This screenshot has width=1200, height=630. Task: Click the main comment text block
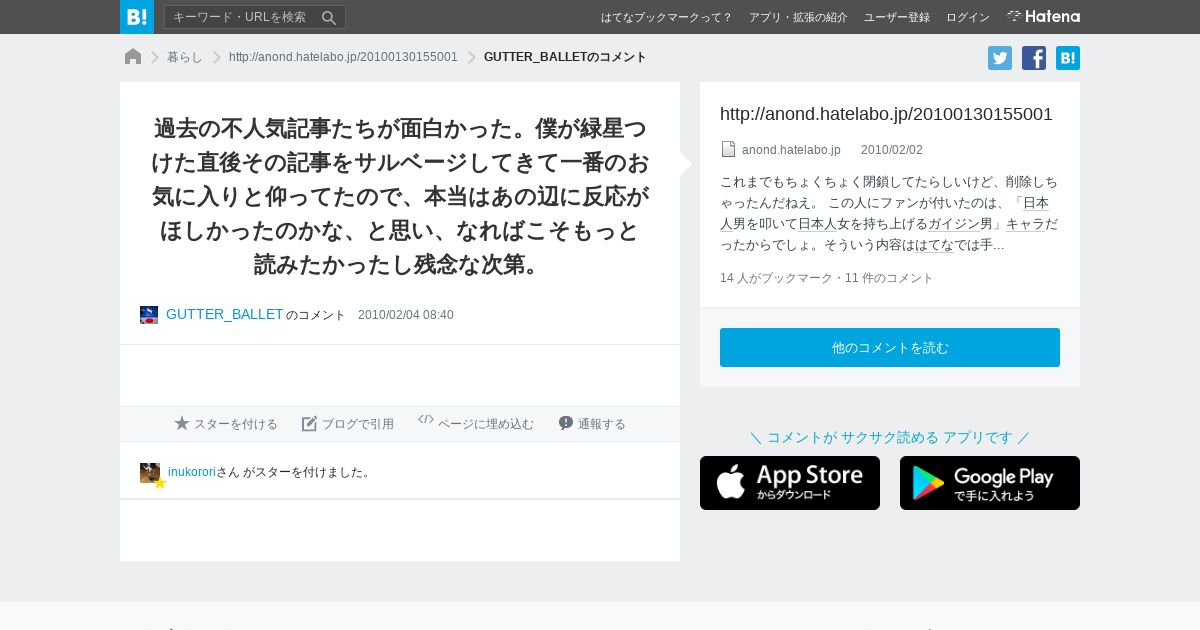pyautogui.click(x=400, y=197)
